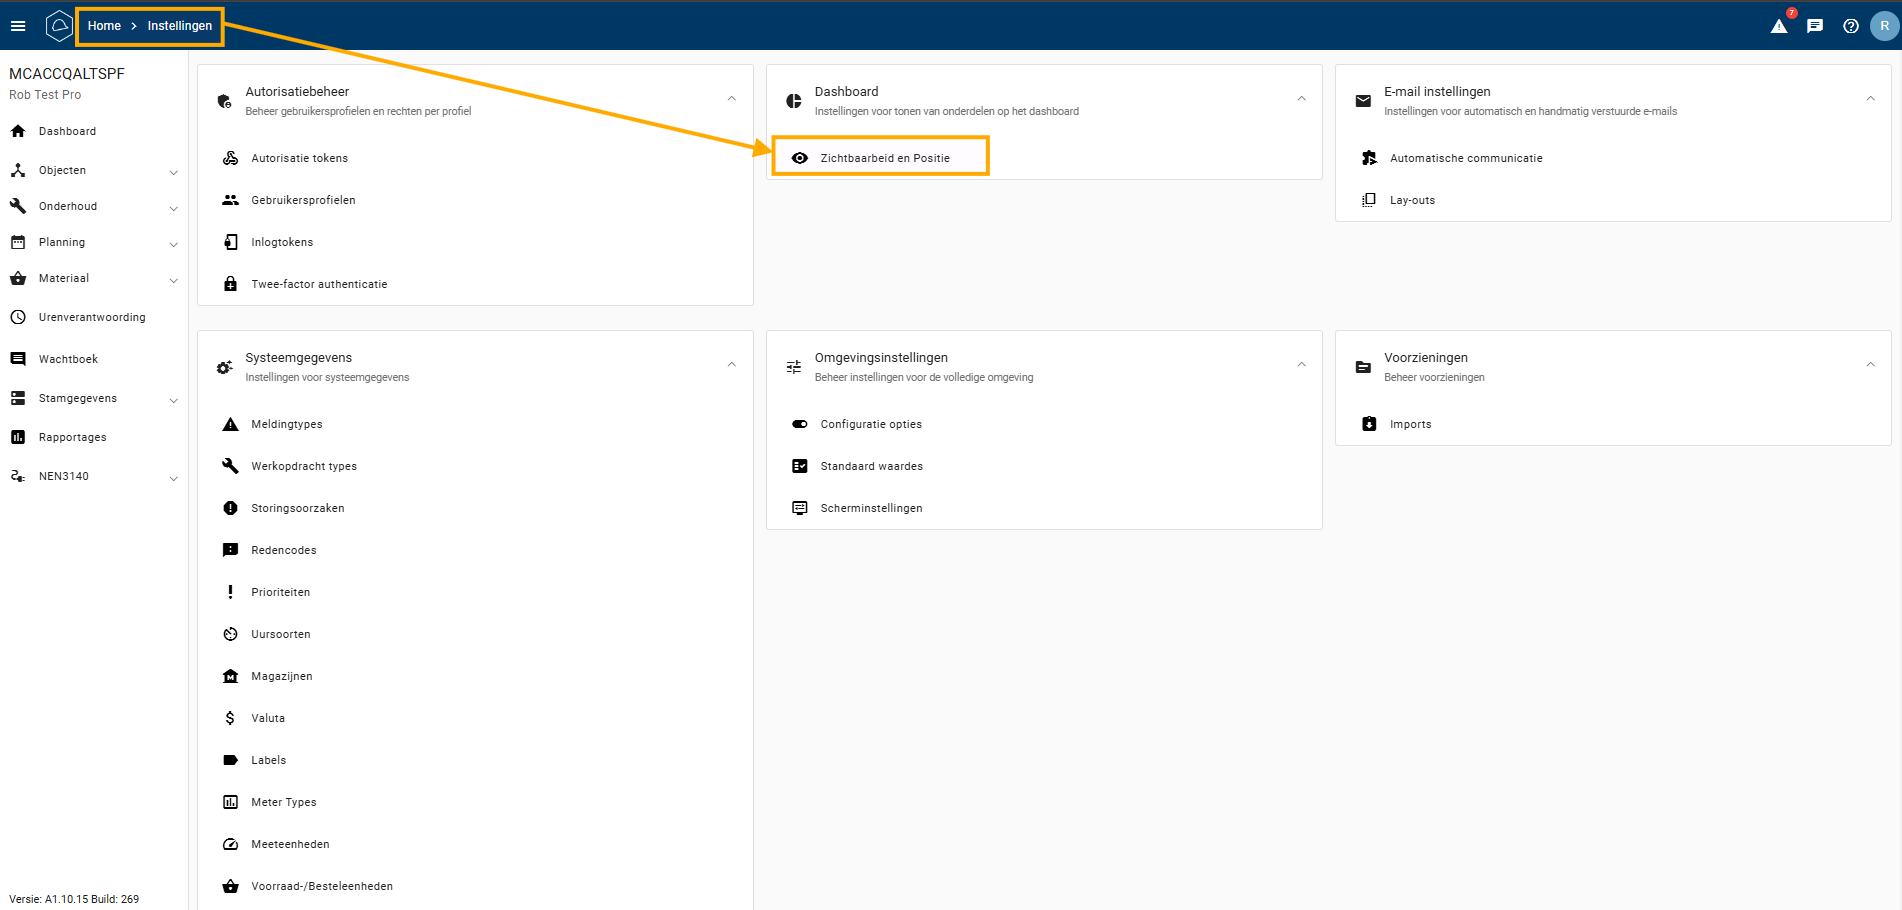This screenshot has height=910, width=1902.
Task: Click the application logo icon
Action: pos(59,26)
